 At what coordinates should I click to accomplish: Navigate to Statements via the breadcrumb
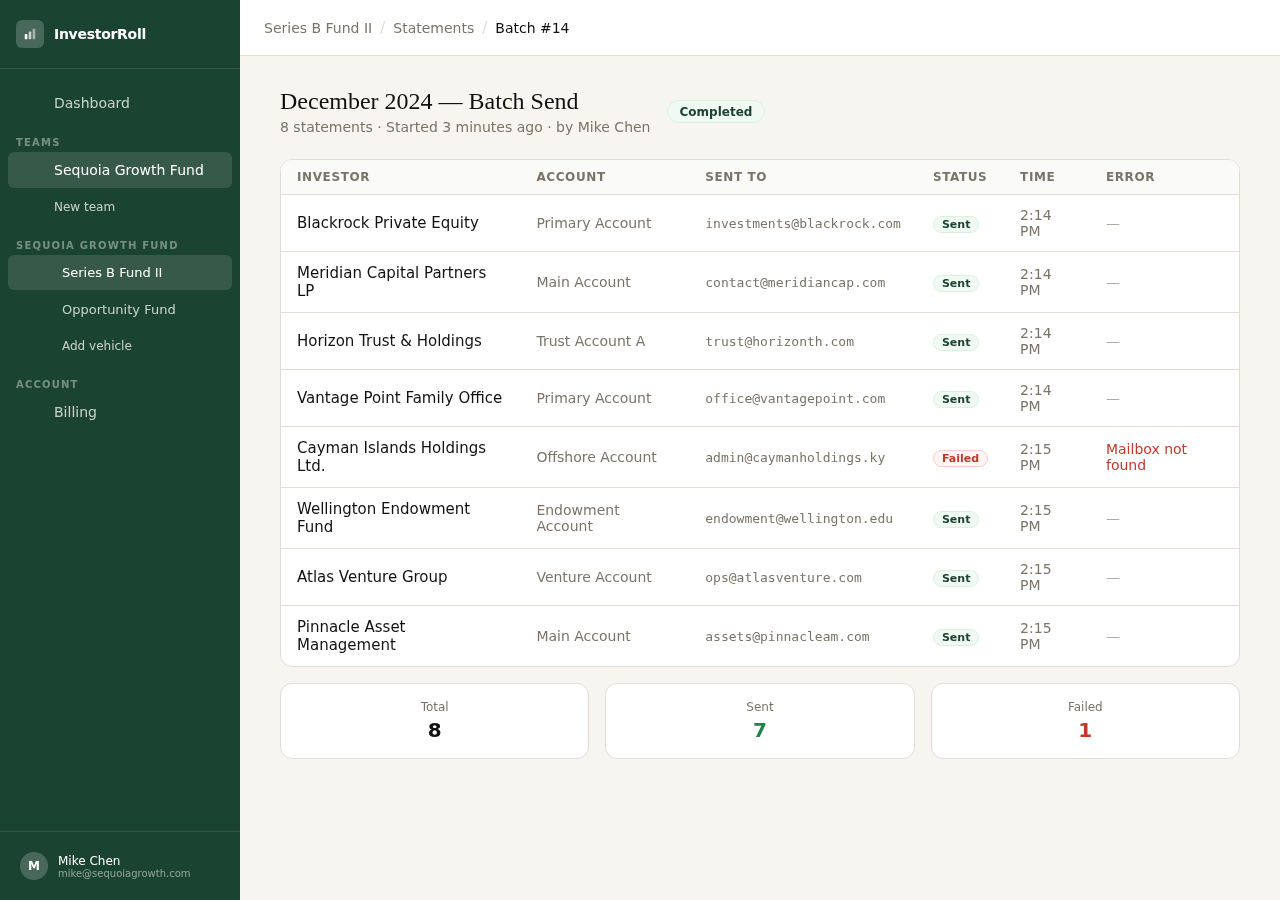tap(433, 28)
